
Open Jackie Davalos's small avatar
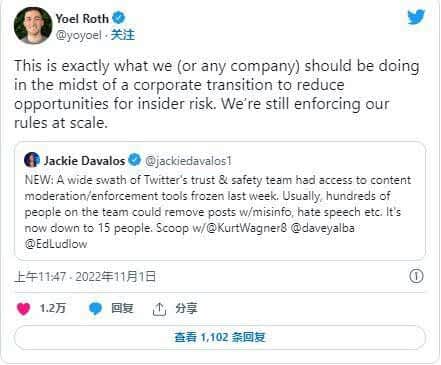tap(32, 160)
